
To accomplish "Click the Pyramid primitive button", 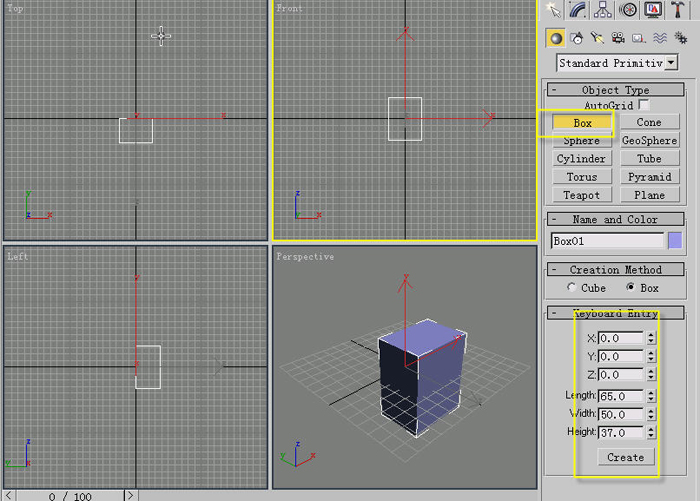I will (650, 177).
